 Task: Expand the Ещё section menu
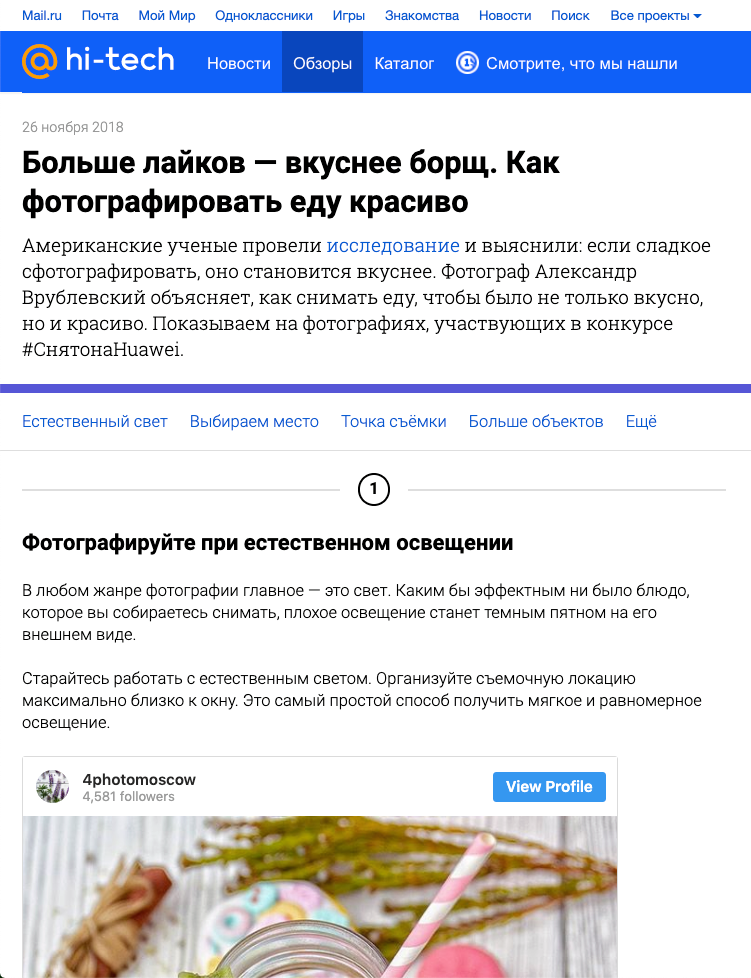tap(641, 422)
